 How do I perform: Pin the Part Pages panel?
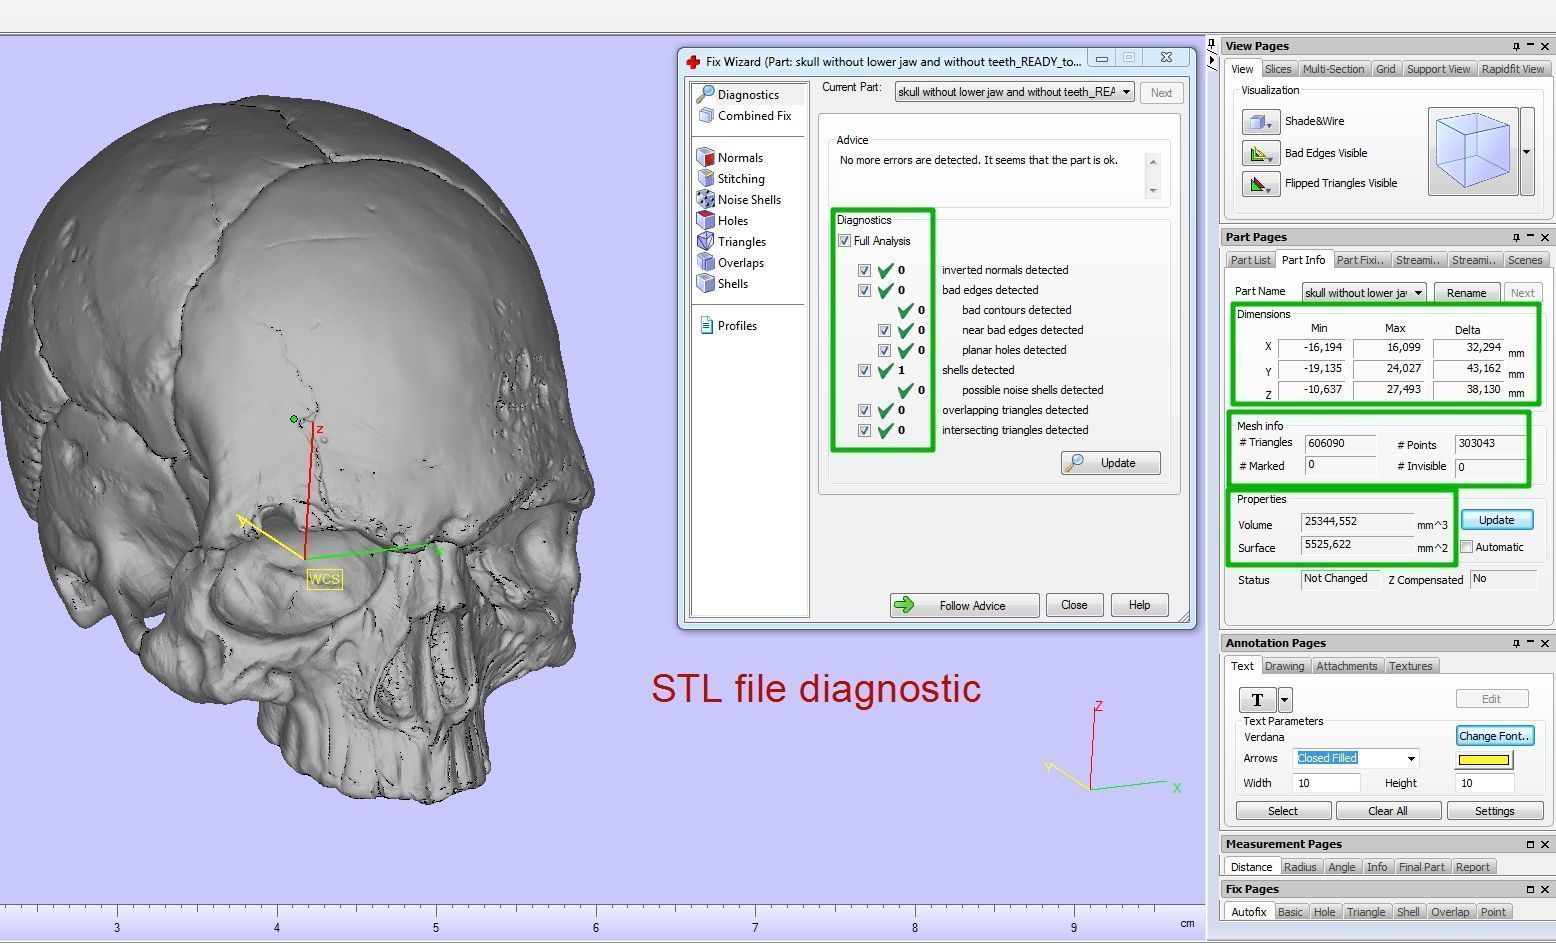pyautogui.click(x=1516, y=237)
